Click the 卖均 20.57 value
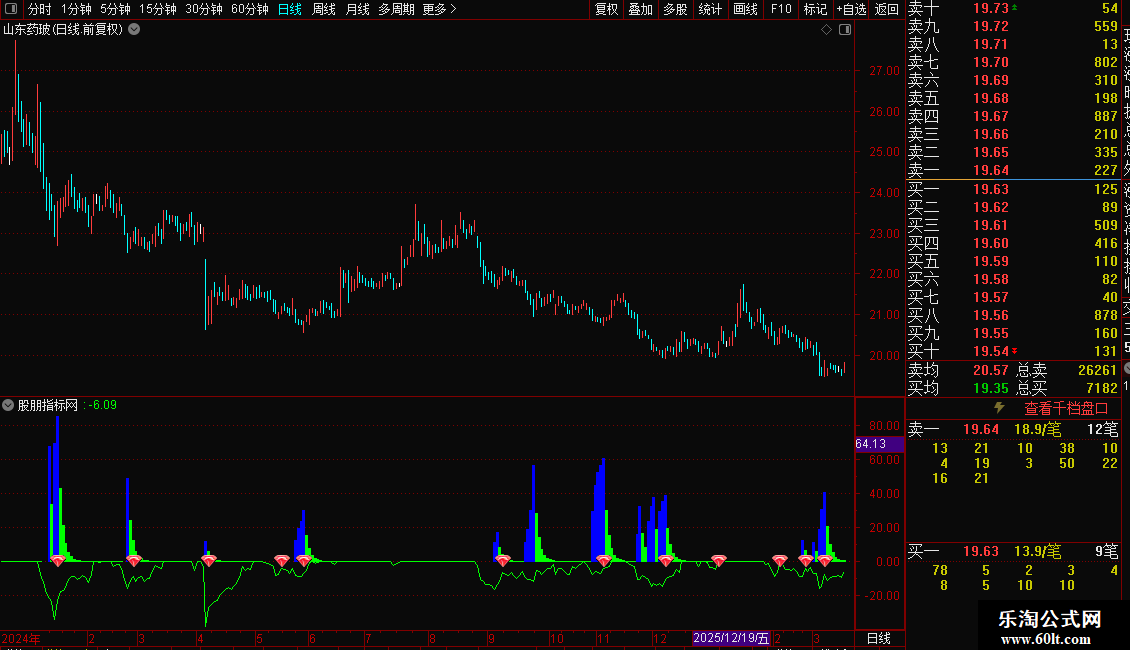The image size is (1130, 650). [x=991, y=370]
